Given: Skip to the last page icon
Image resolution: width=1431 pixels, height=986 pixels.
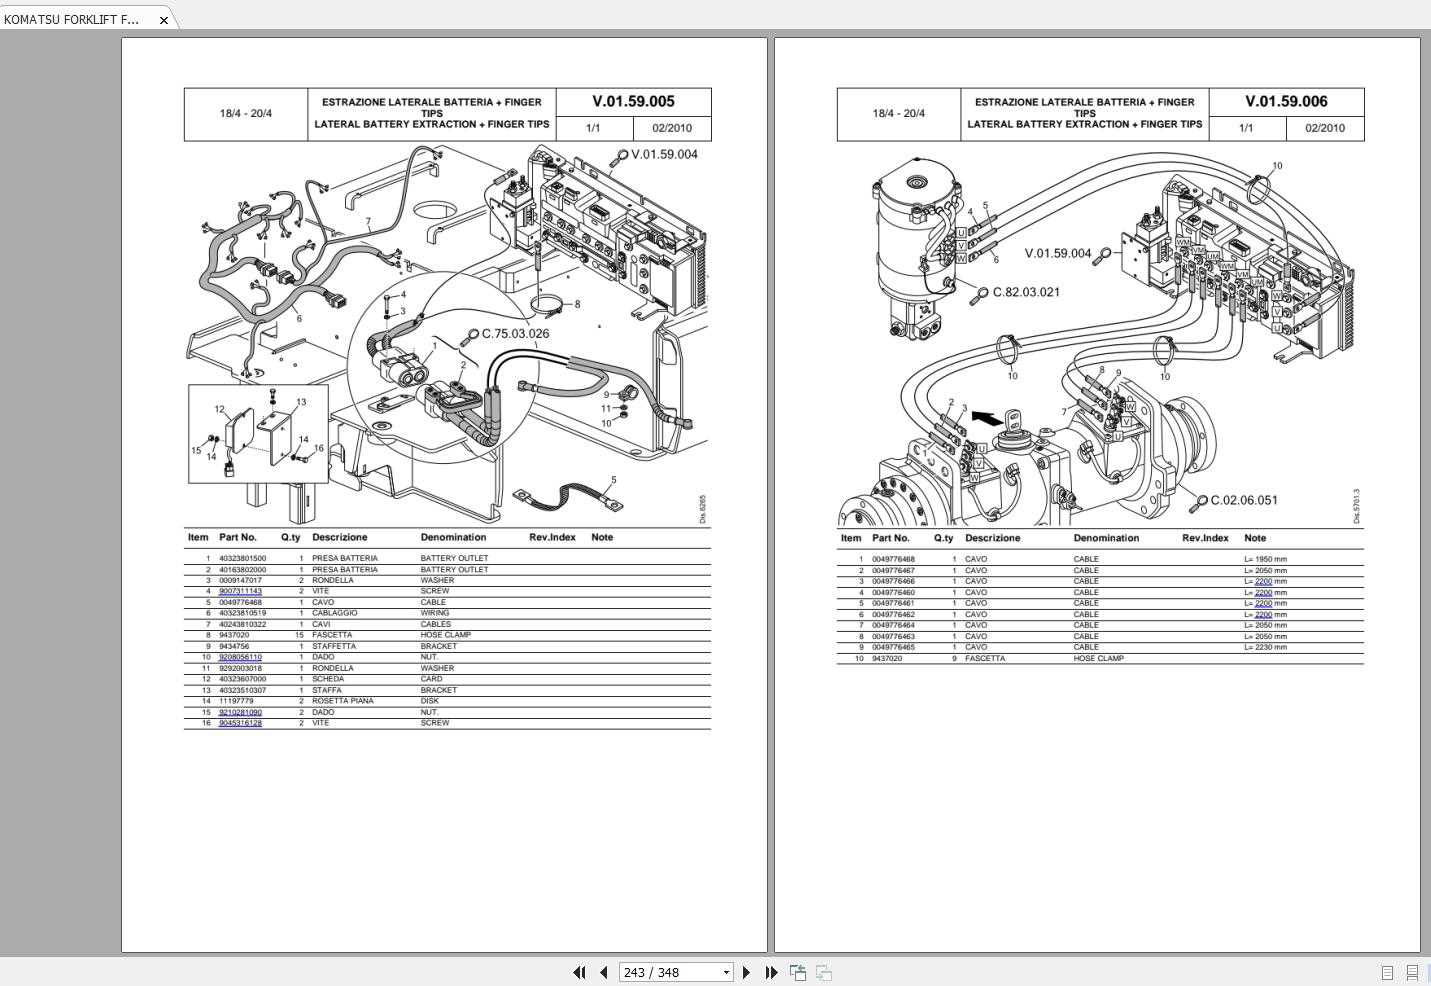Looking at the screenshot, I should [771, 972].
